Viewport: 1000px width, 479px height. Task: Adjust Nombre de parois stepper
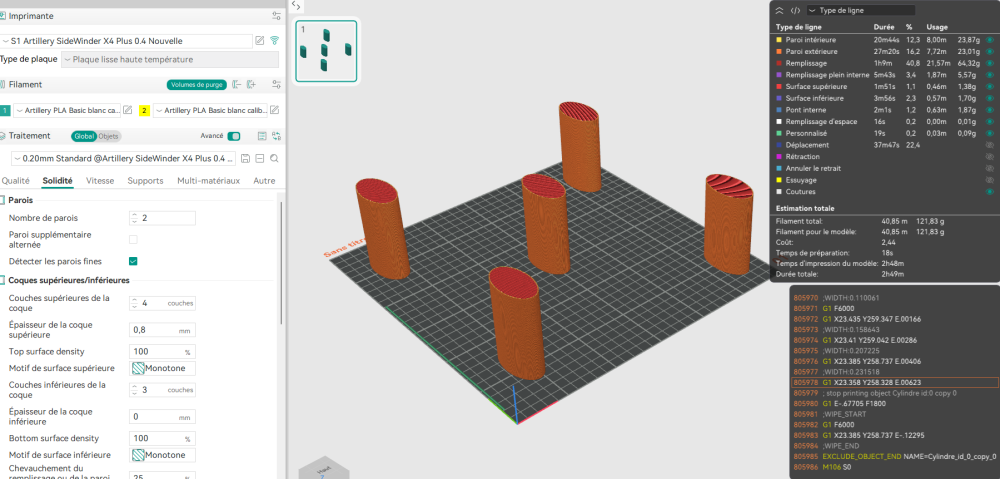coord(134,217)
